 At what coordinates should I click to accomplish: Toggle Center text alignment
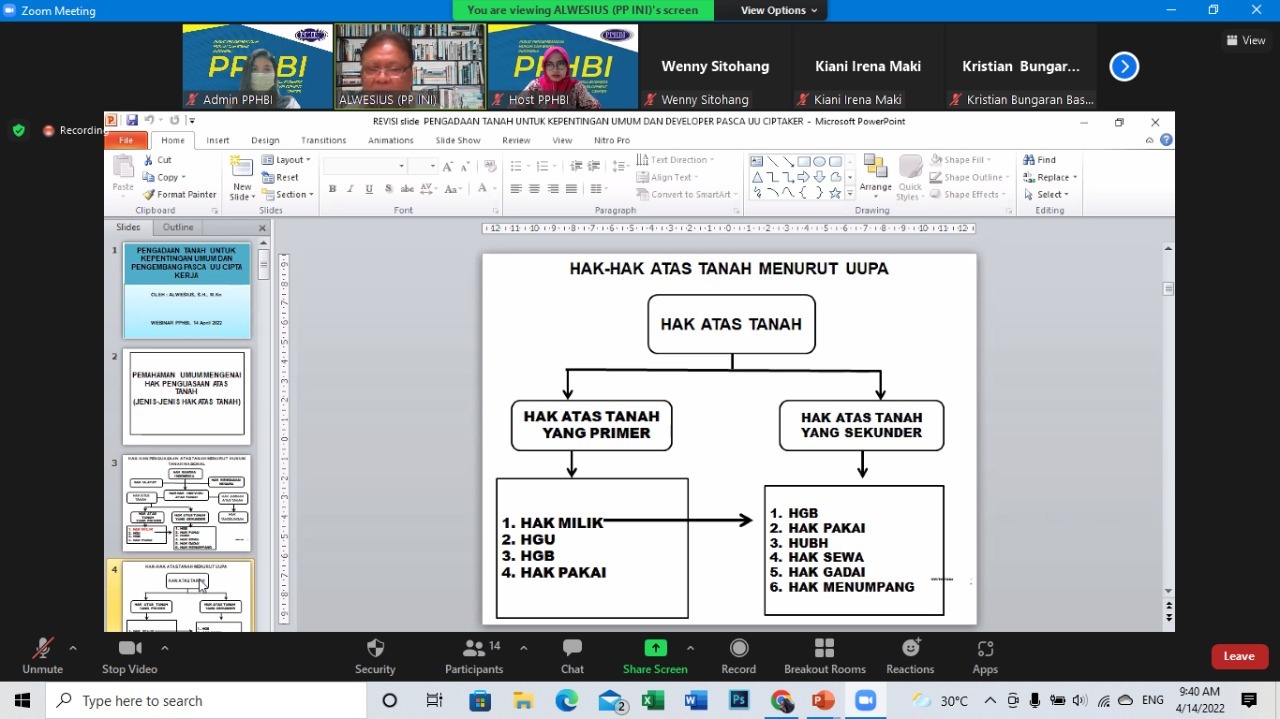point(534,189)
